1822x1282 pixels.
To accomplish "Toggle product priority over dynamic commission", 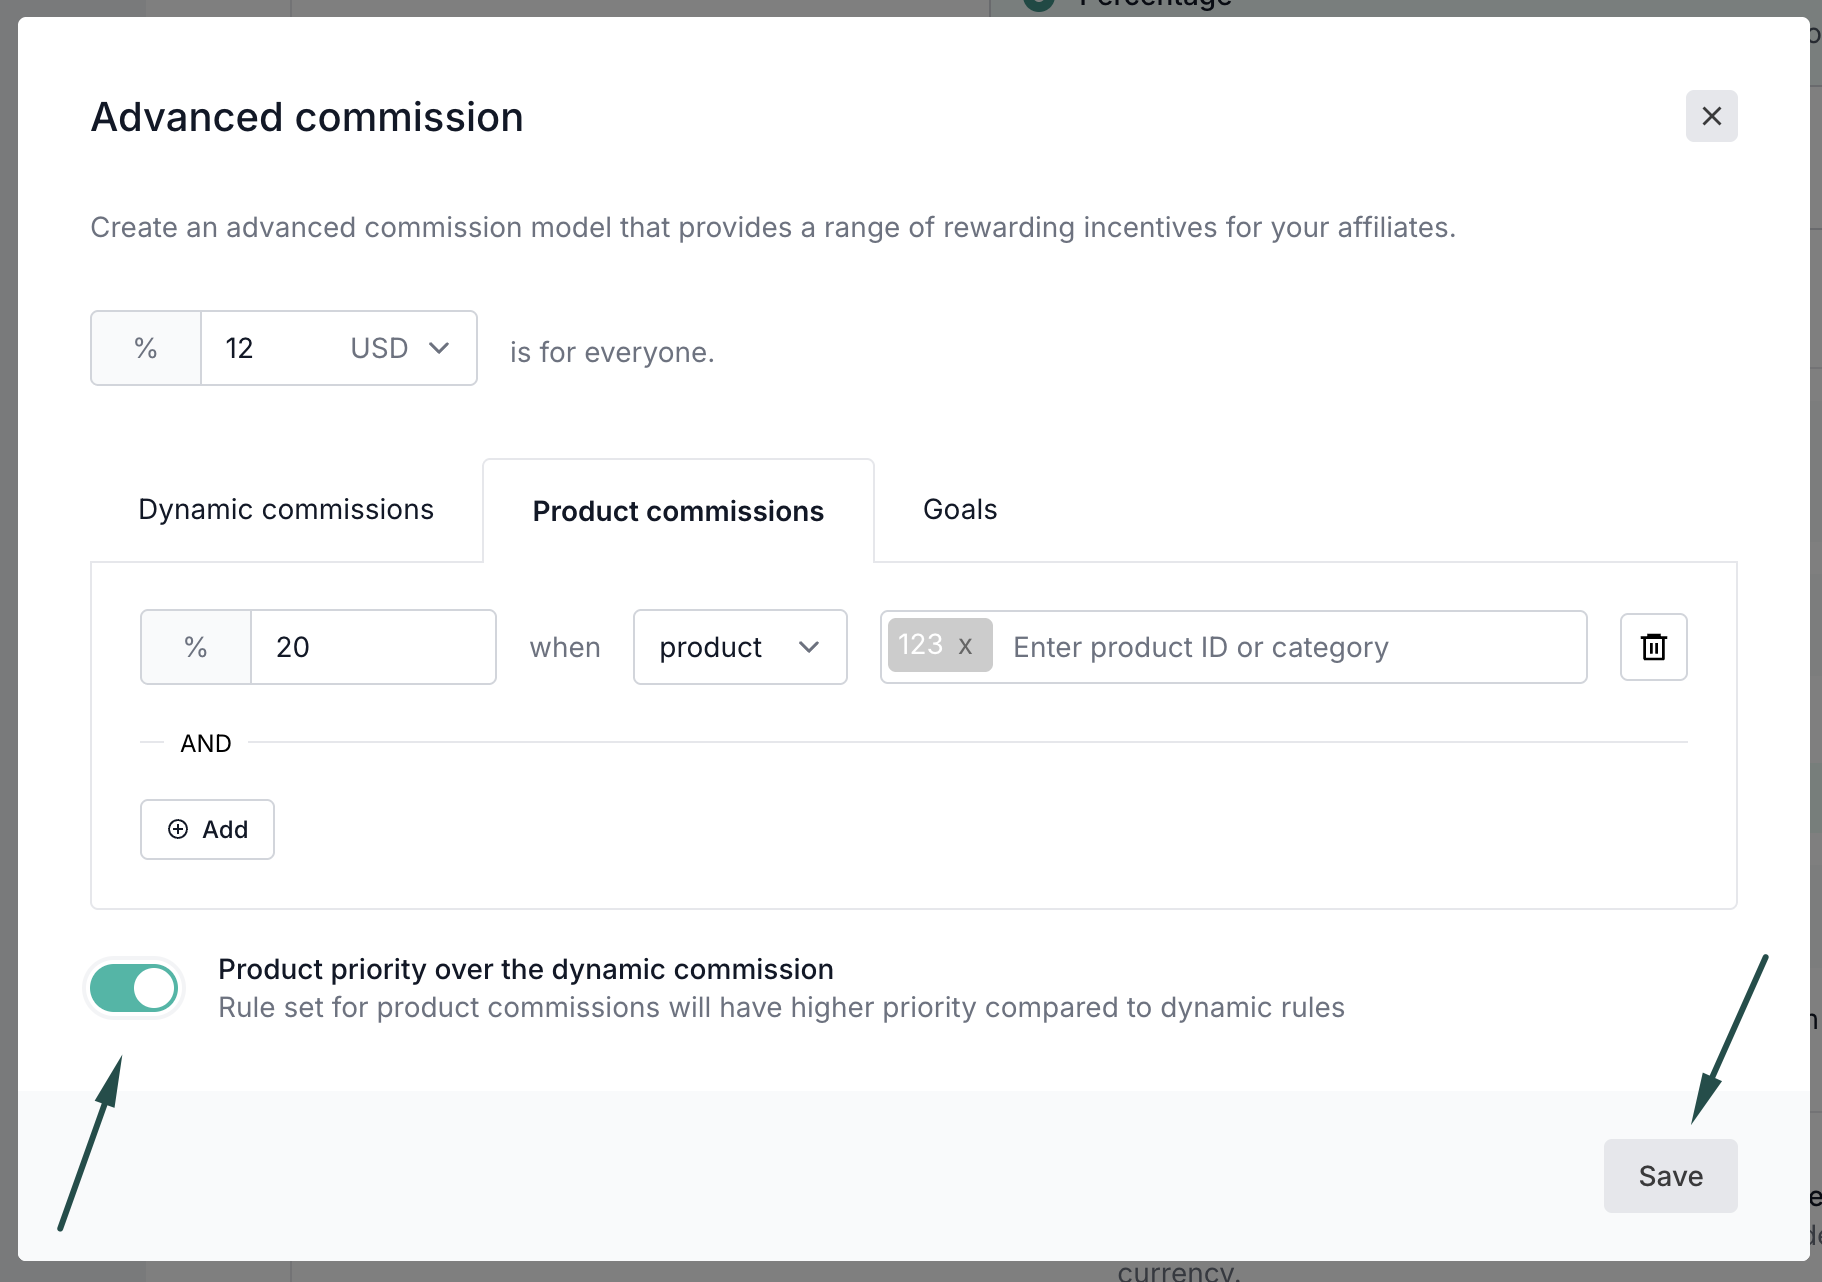I will point(134,988).
